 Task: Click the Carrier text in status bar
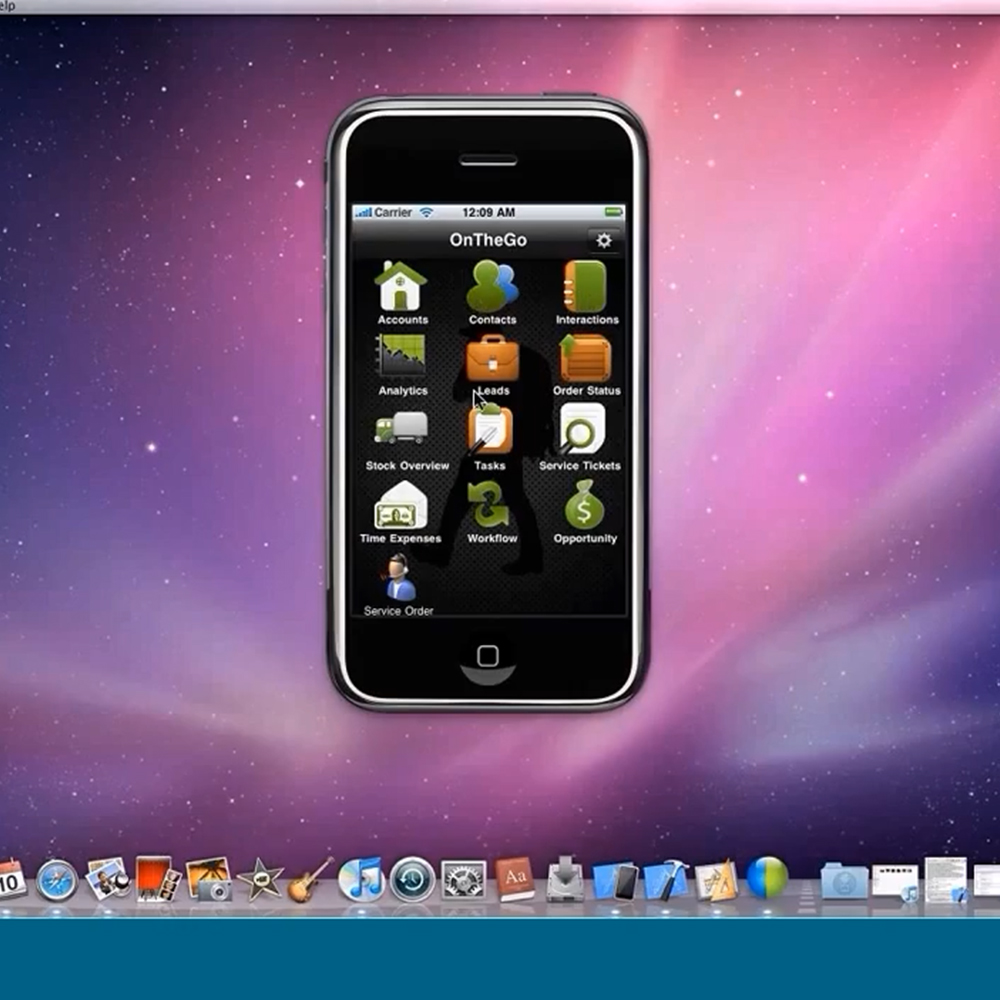click(x=392, y=212)
